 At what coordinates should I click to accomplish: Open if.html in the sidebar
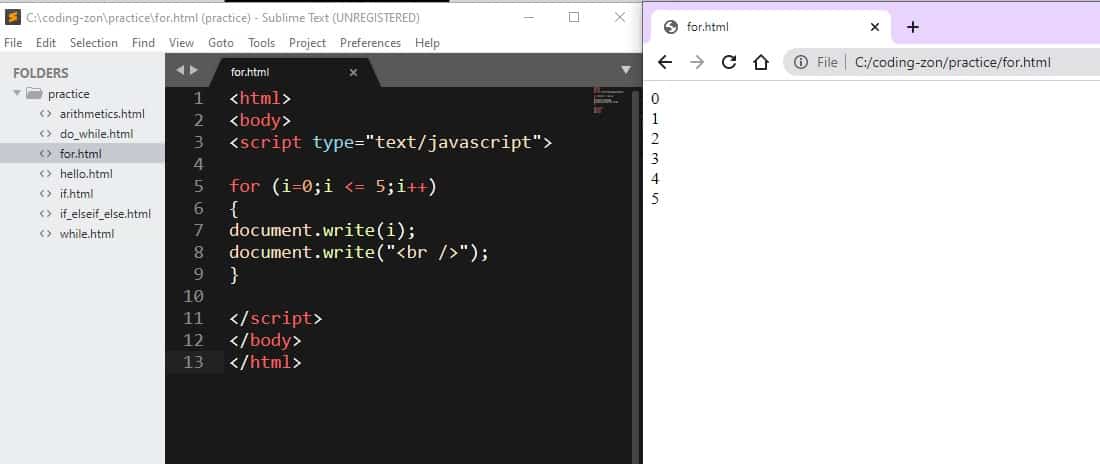(x=76, y=194)
